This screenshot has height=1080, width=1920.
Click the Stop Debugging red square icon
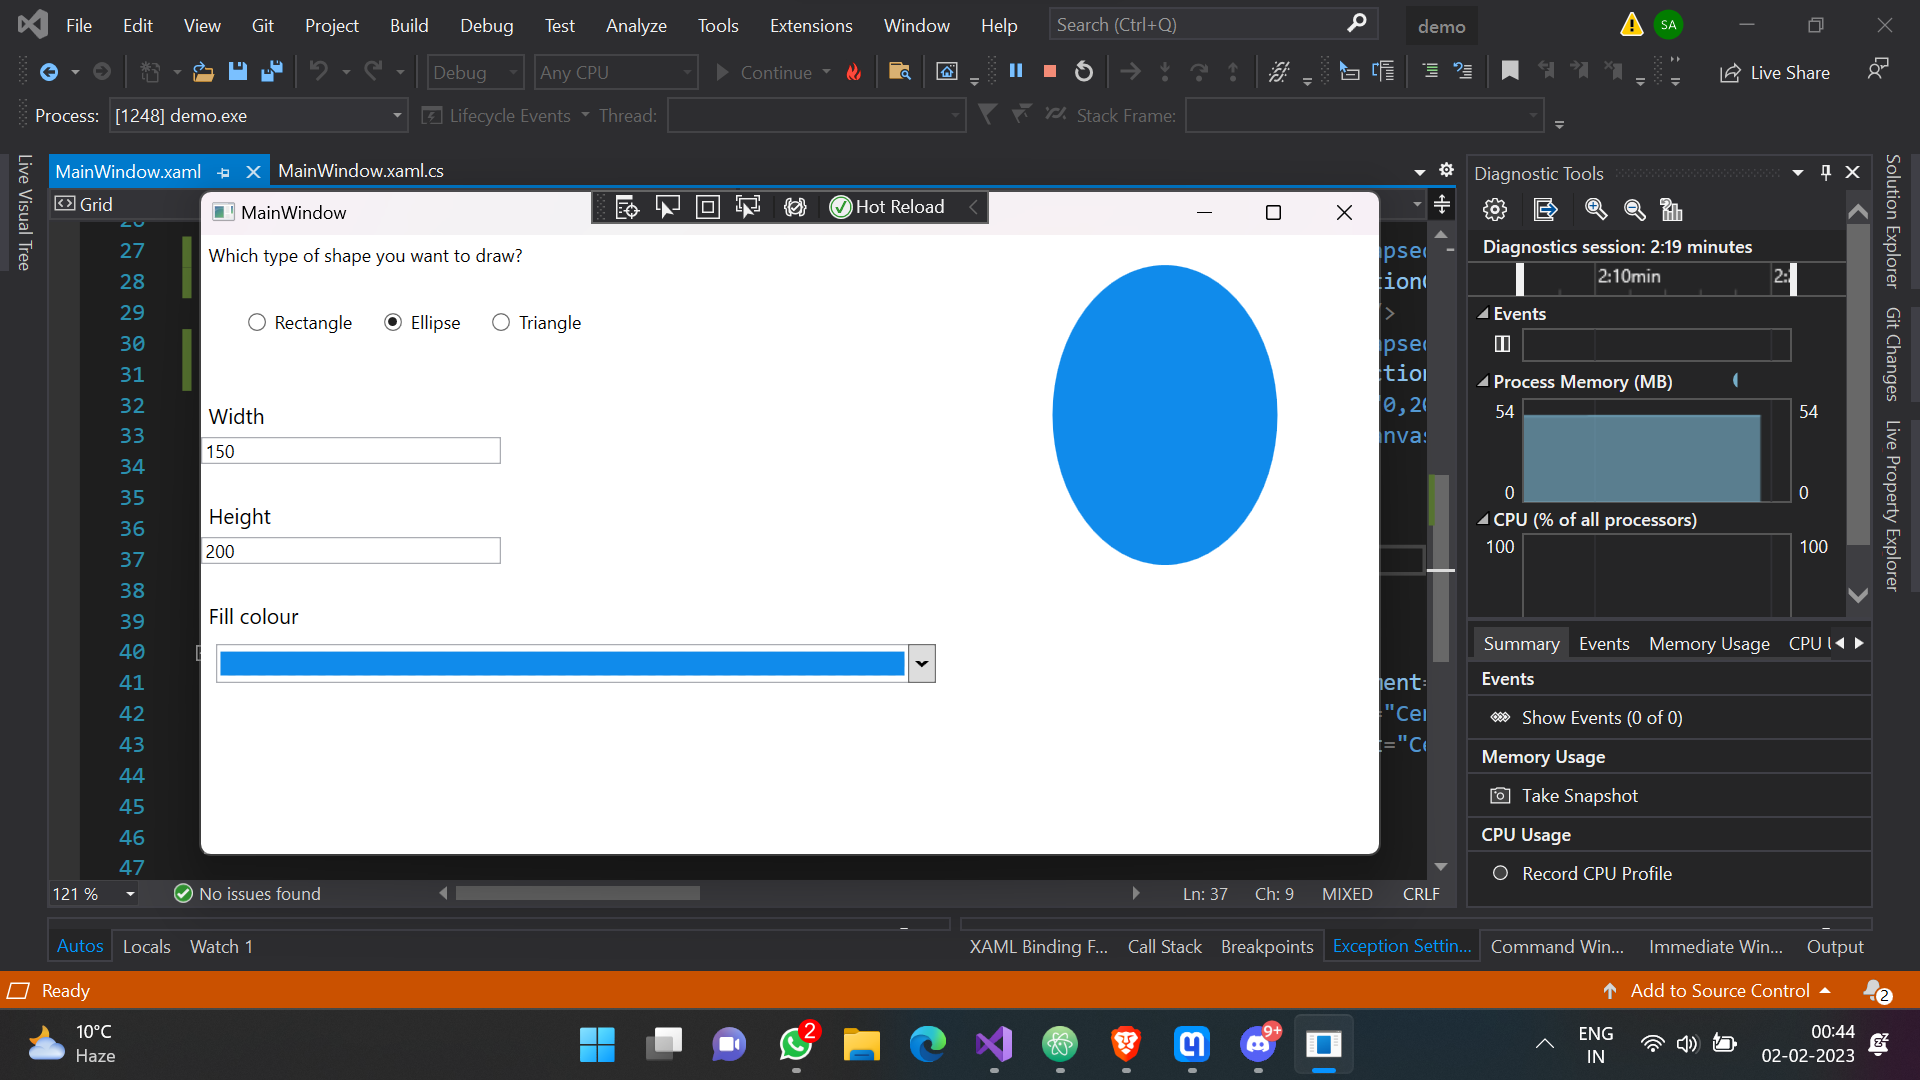click(x=1050, y=71)
